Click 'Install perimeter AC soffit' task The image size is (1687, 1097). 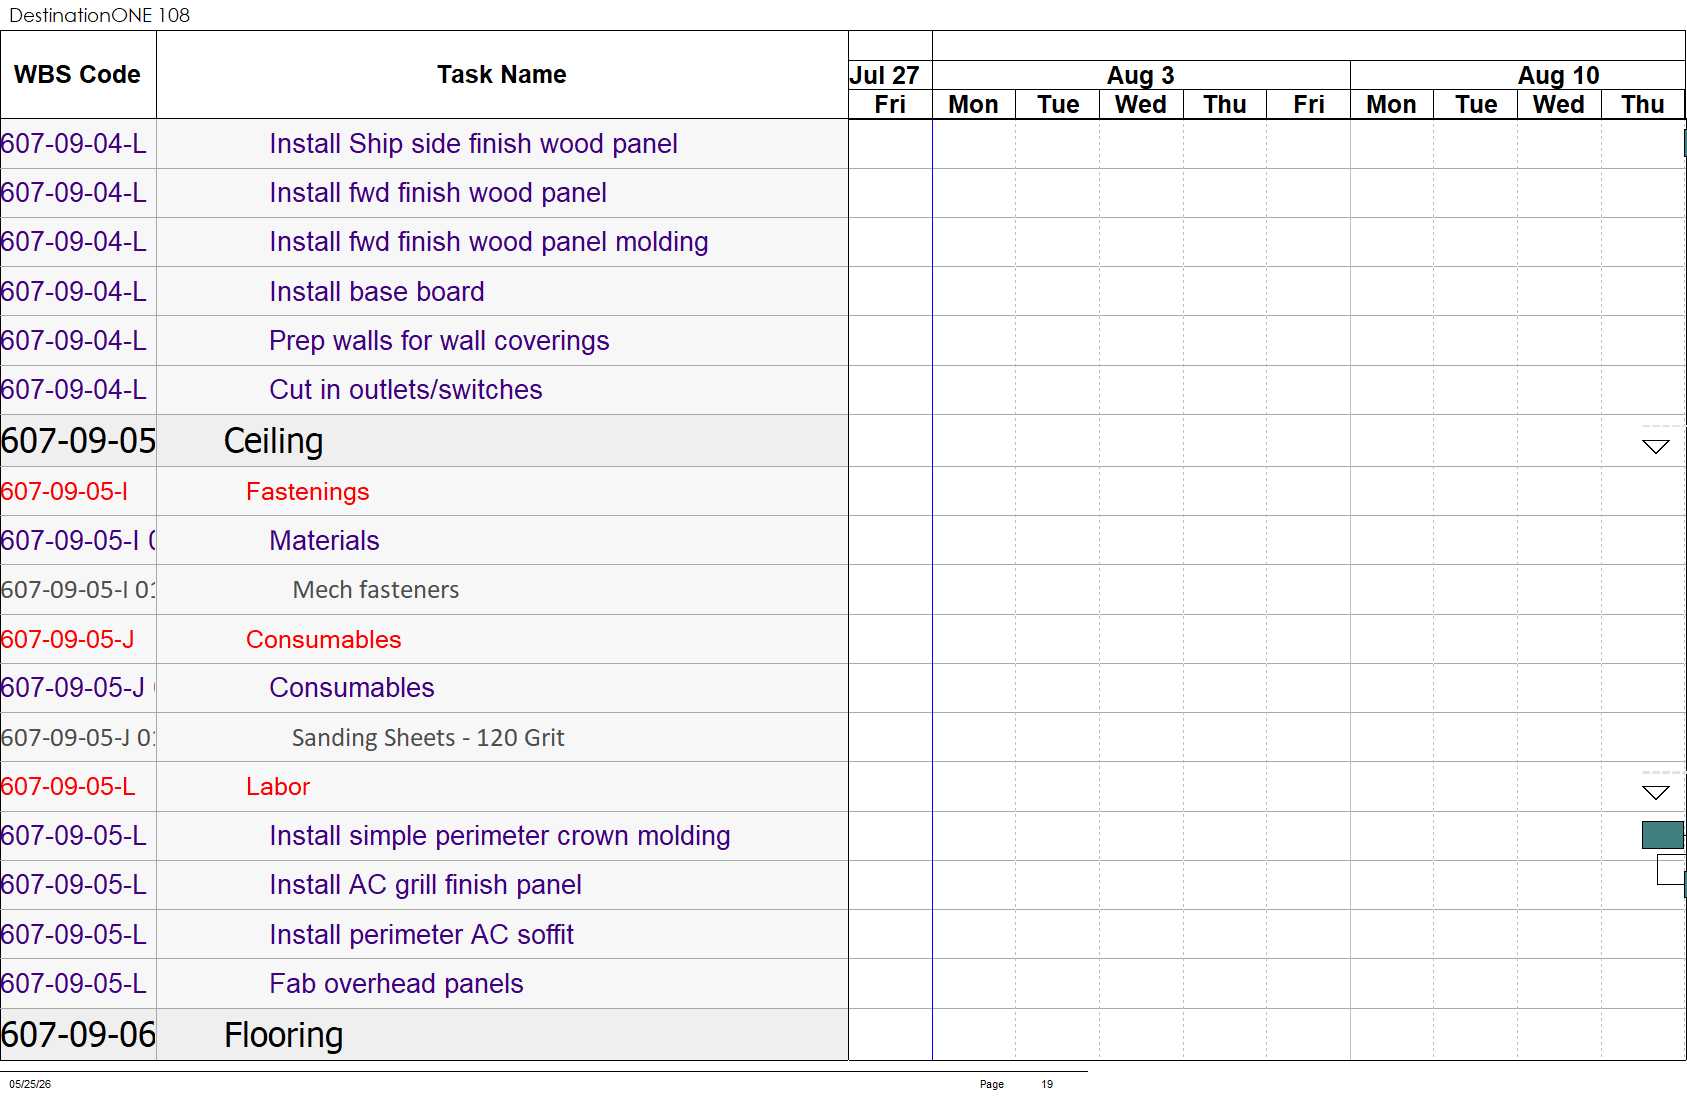422,935
